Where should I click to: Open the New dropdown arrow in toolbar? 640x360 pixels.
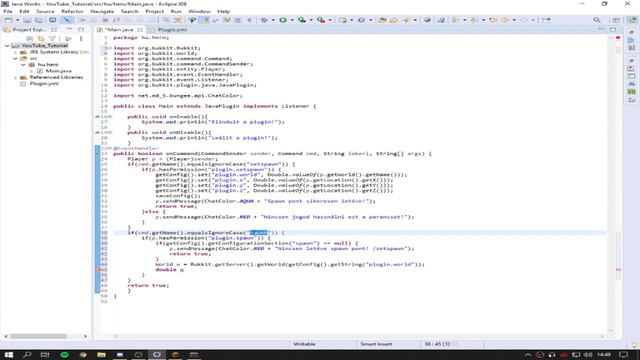pos(17,20)
